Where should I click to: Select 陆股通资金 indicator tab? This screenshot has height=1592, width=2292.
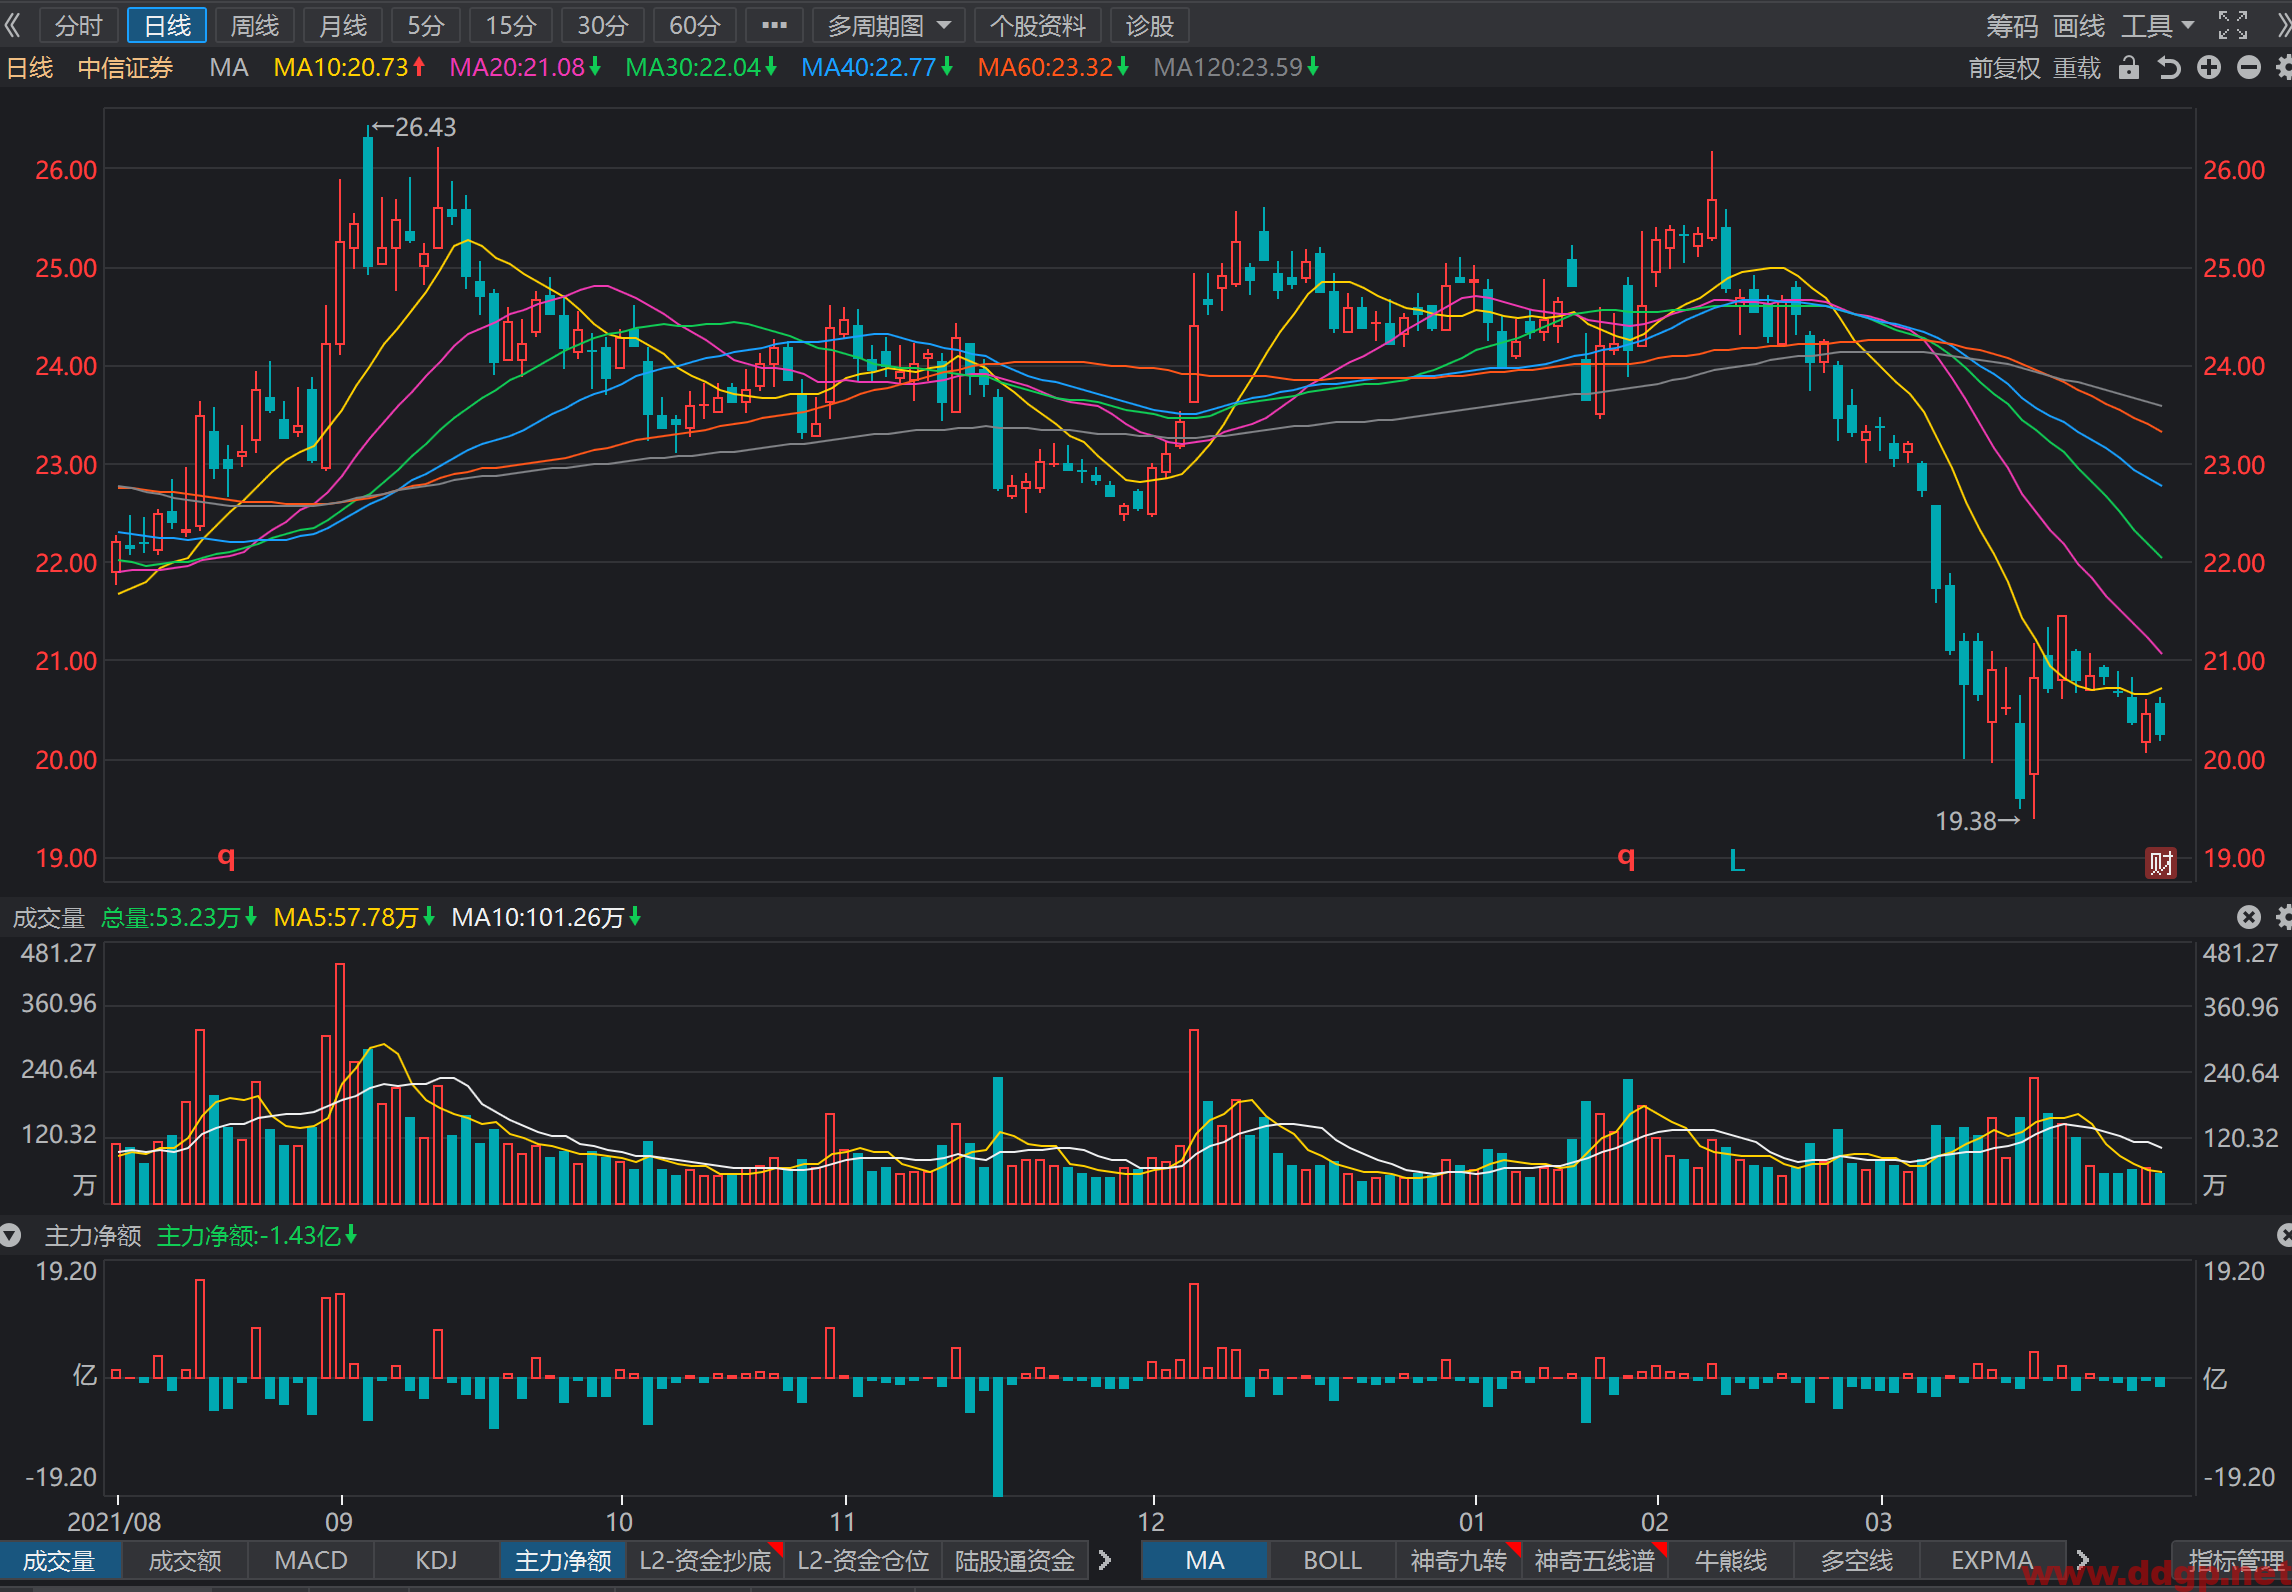pyautogui.click(x=1014, y=1560)
